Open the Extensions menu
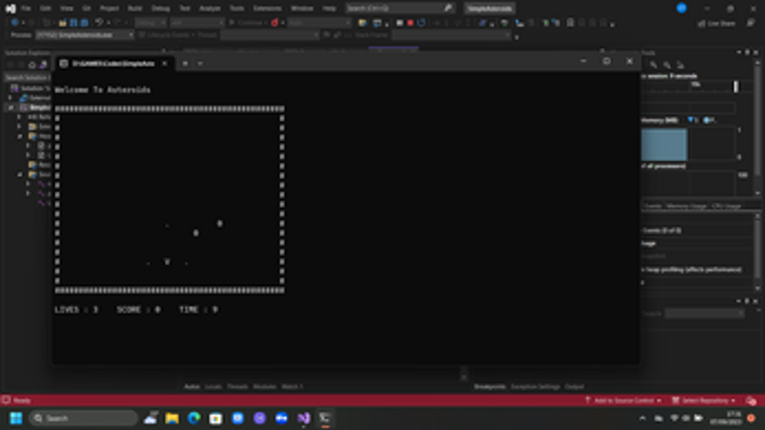This screenshot has height=430, width=765. [x=267, y=8]
